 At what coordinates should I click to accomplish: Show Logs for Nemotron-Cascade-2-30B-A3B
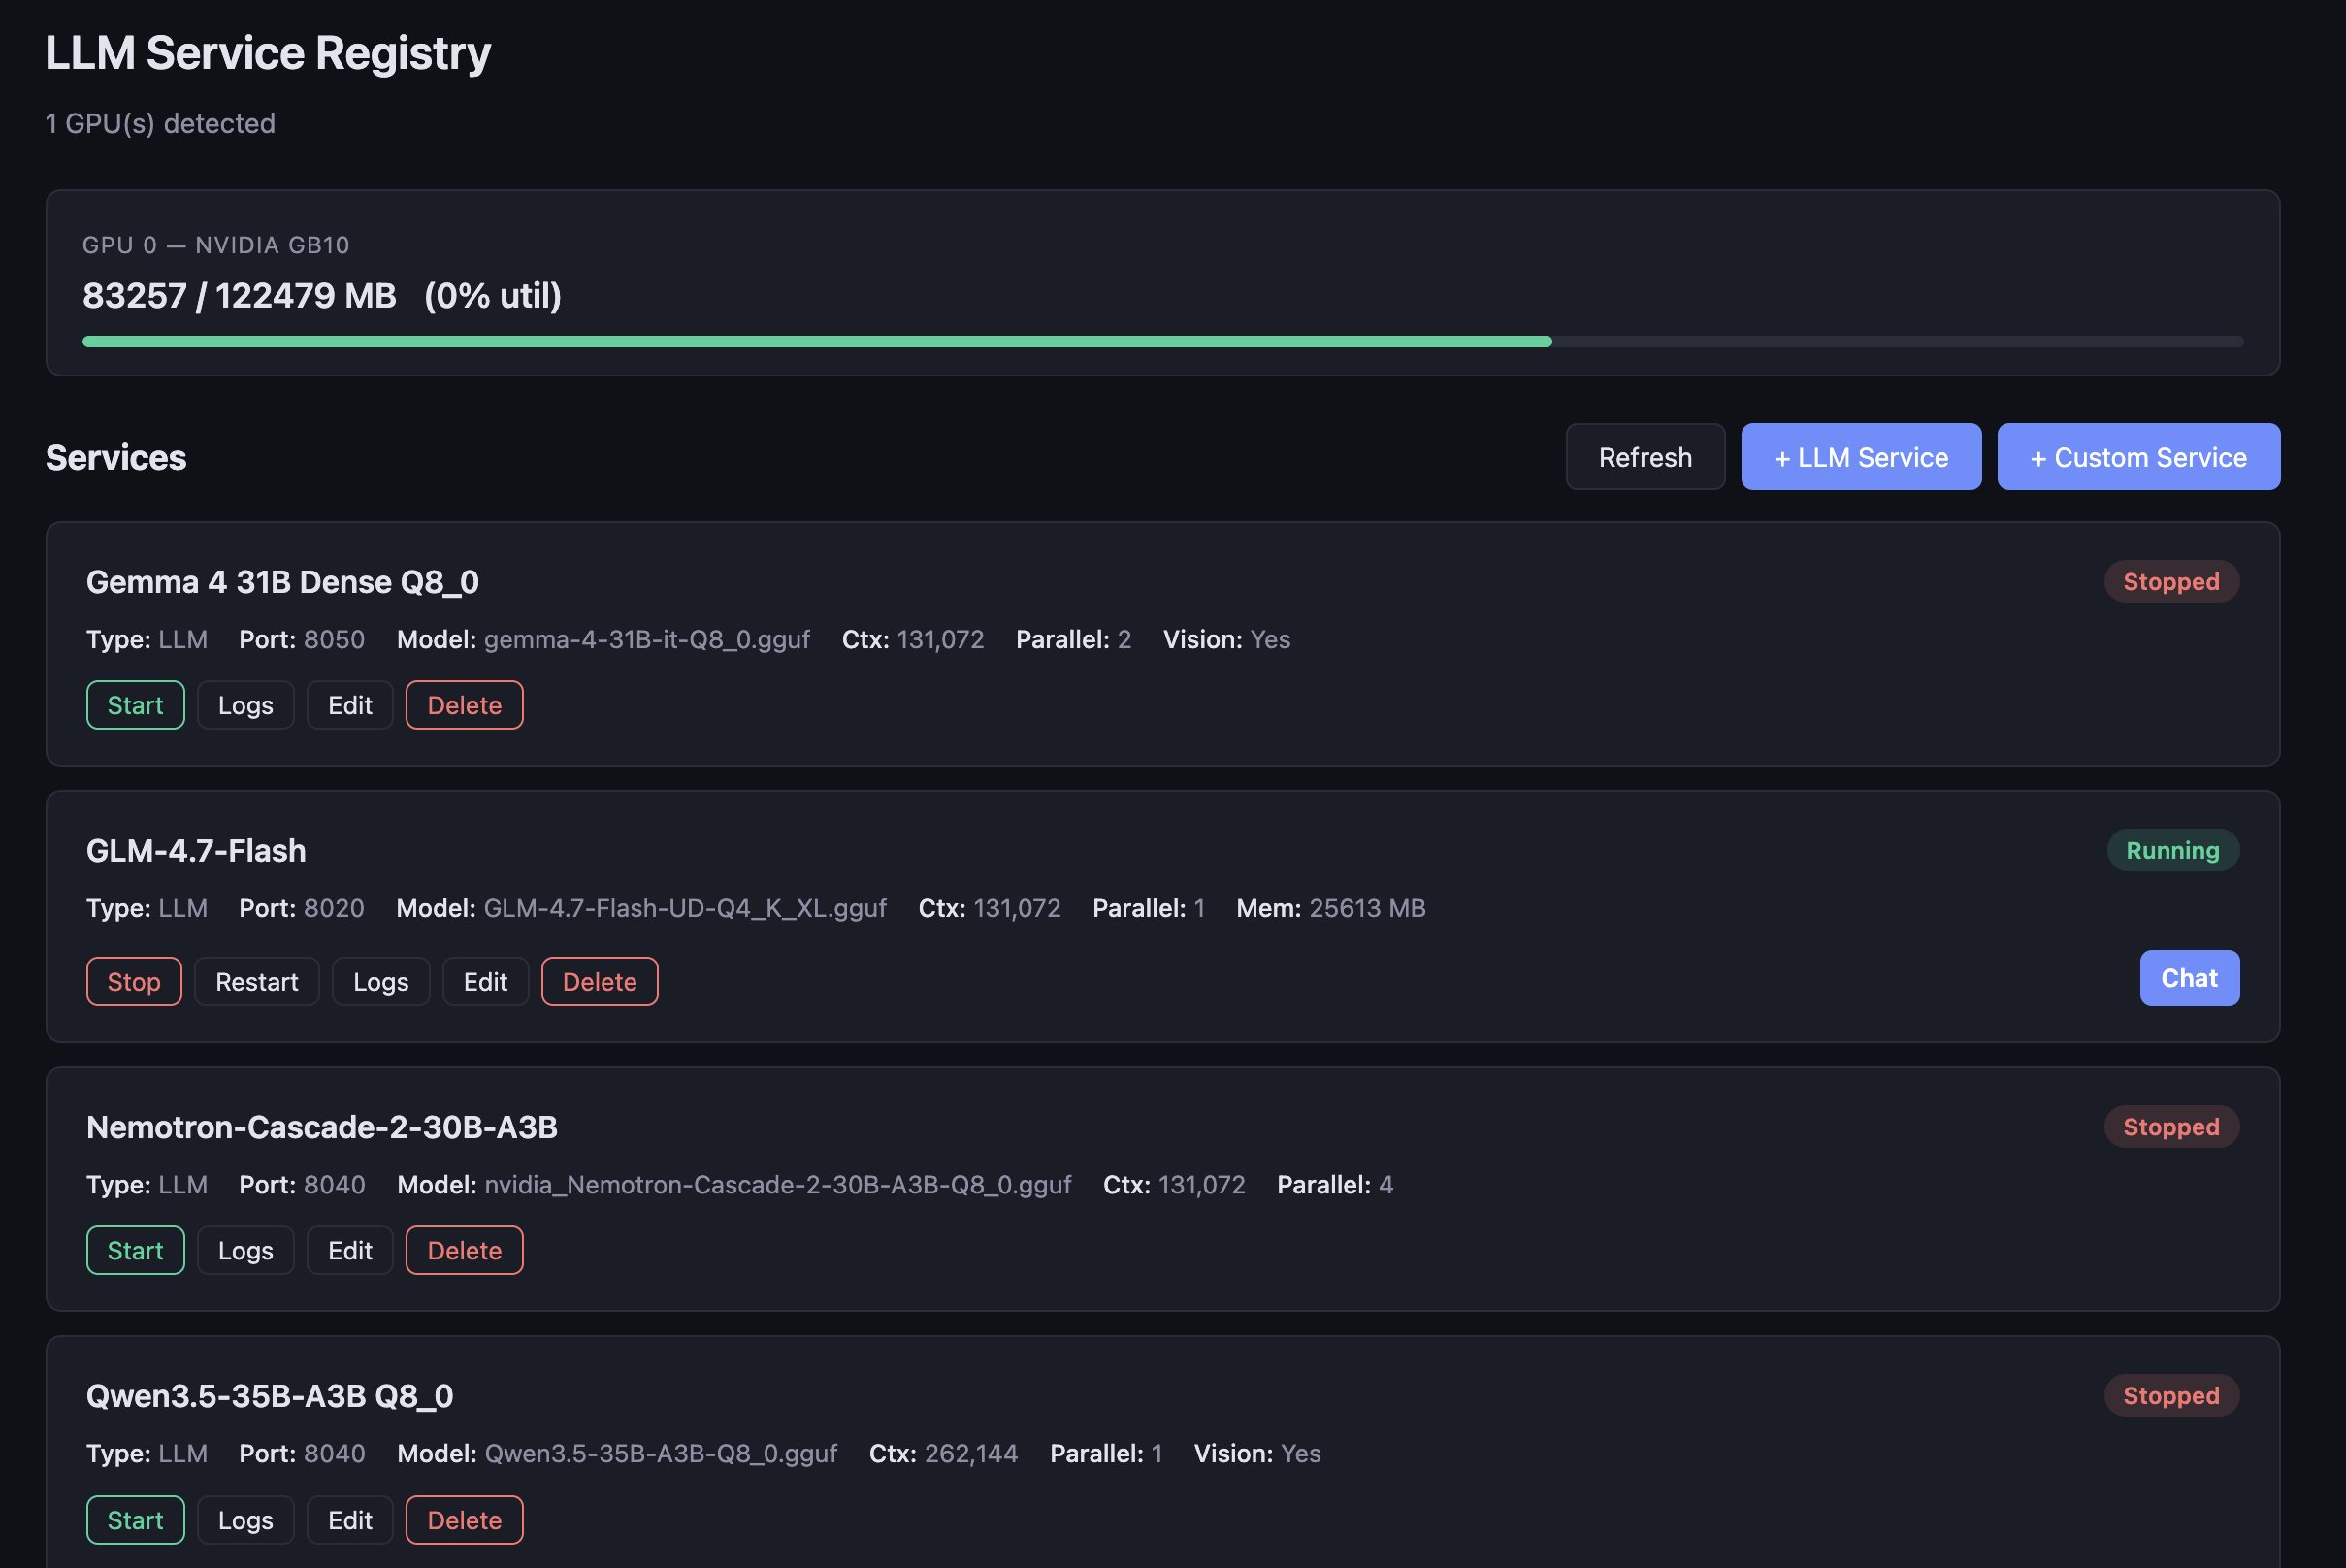[x=245, y=1250]
